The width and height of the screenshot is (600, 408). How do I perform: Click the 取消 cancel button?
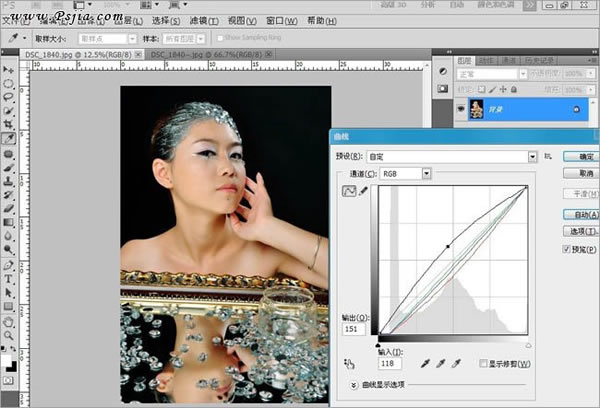581,173
